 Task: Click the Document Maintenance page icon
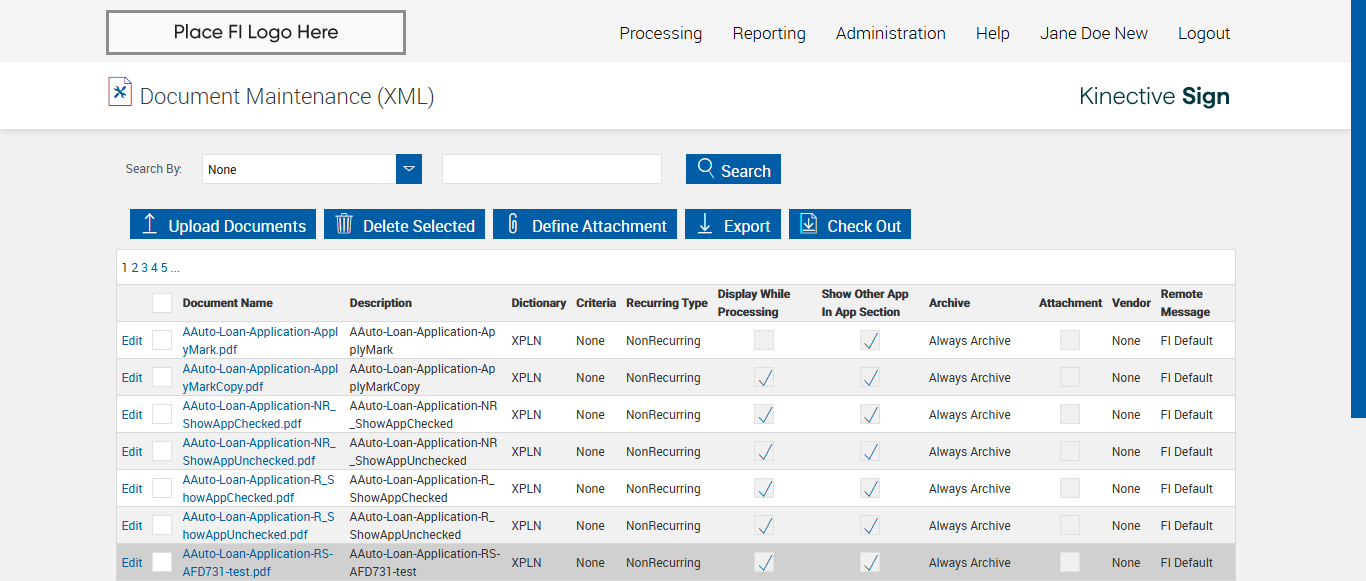click(x=120, y=92)
